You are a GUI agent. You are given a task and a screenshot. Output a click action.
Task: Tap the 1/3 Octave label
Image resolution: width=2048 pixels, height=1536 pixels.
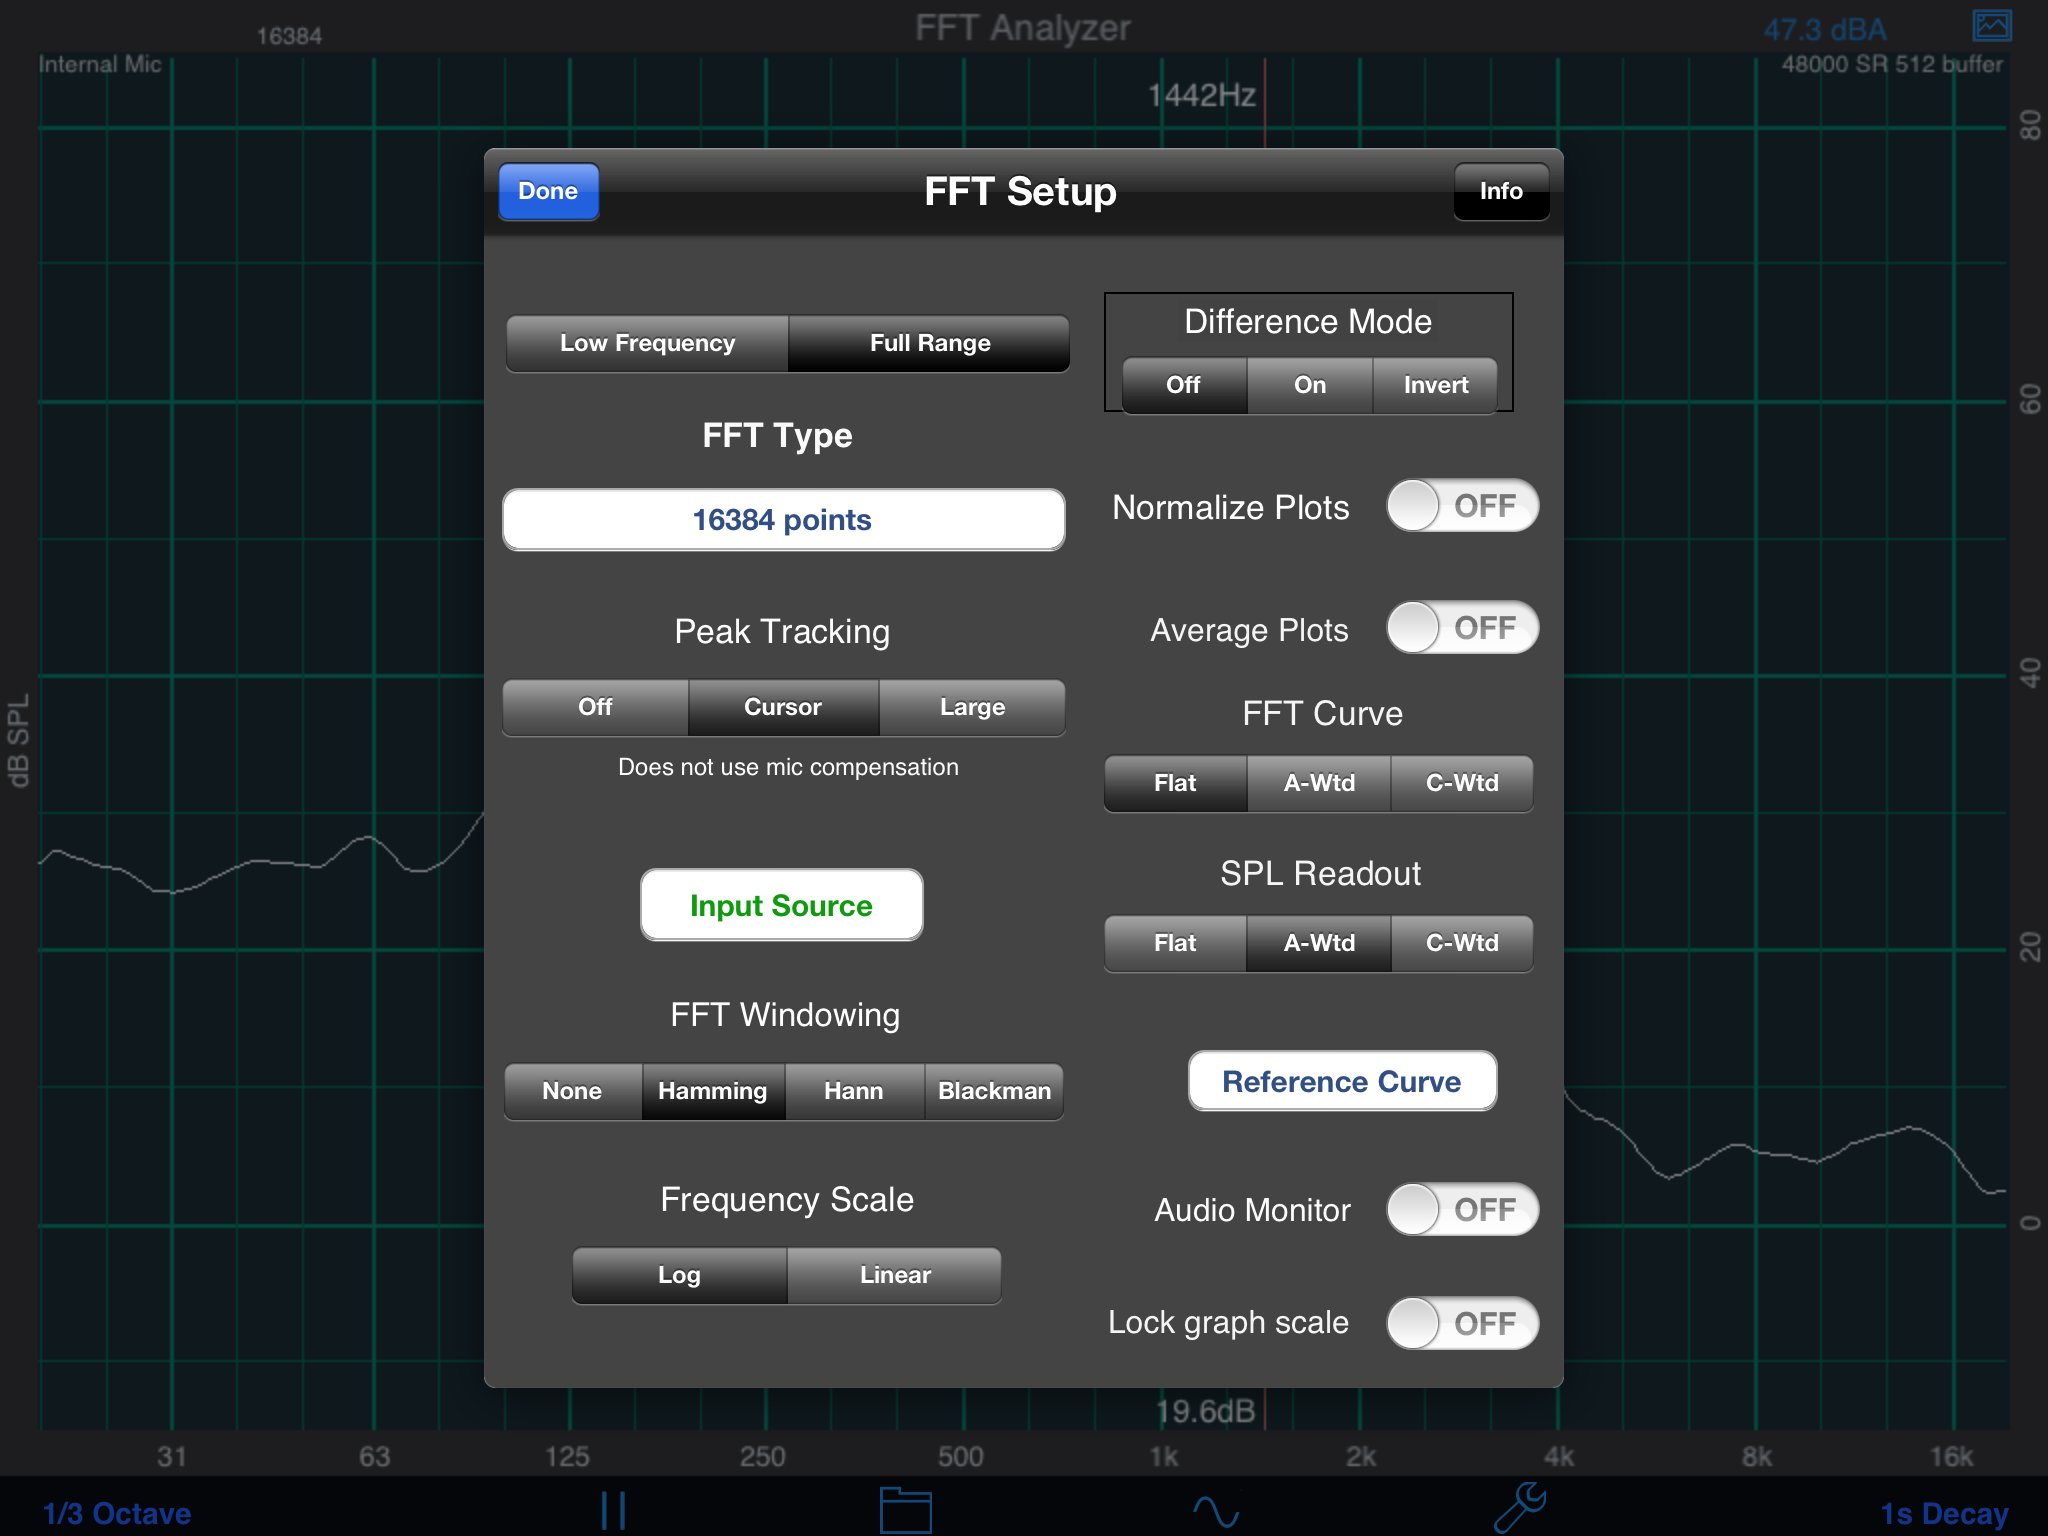(117, 1513)
